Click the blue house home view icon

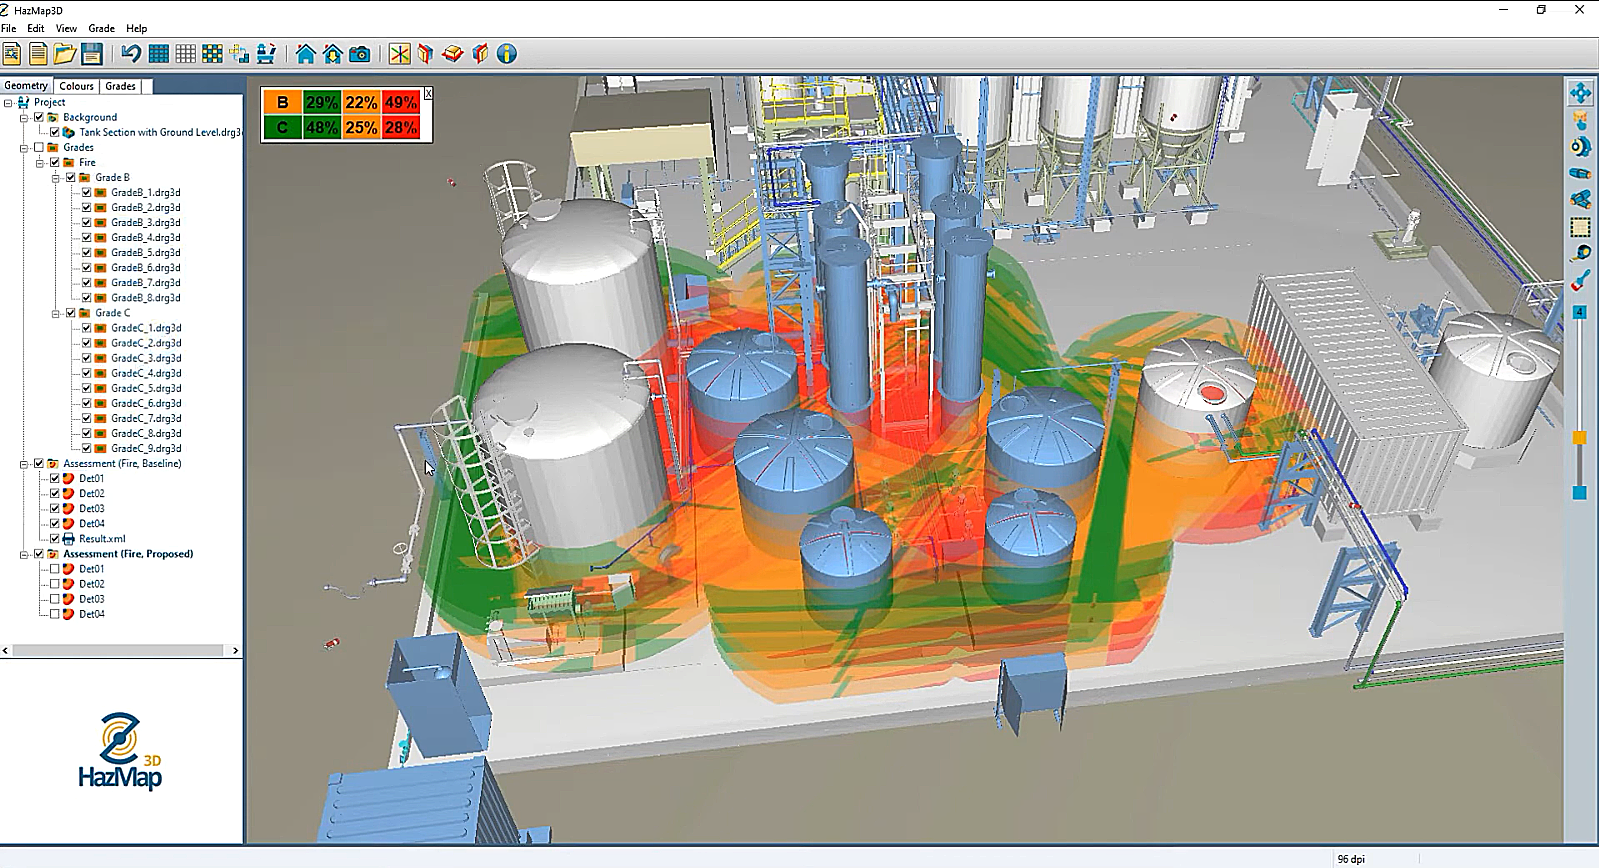point(306,54)
